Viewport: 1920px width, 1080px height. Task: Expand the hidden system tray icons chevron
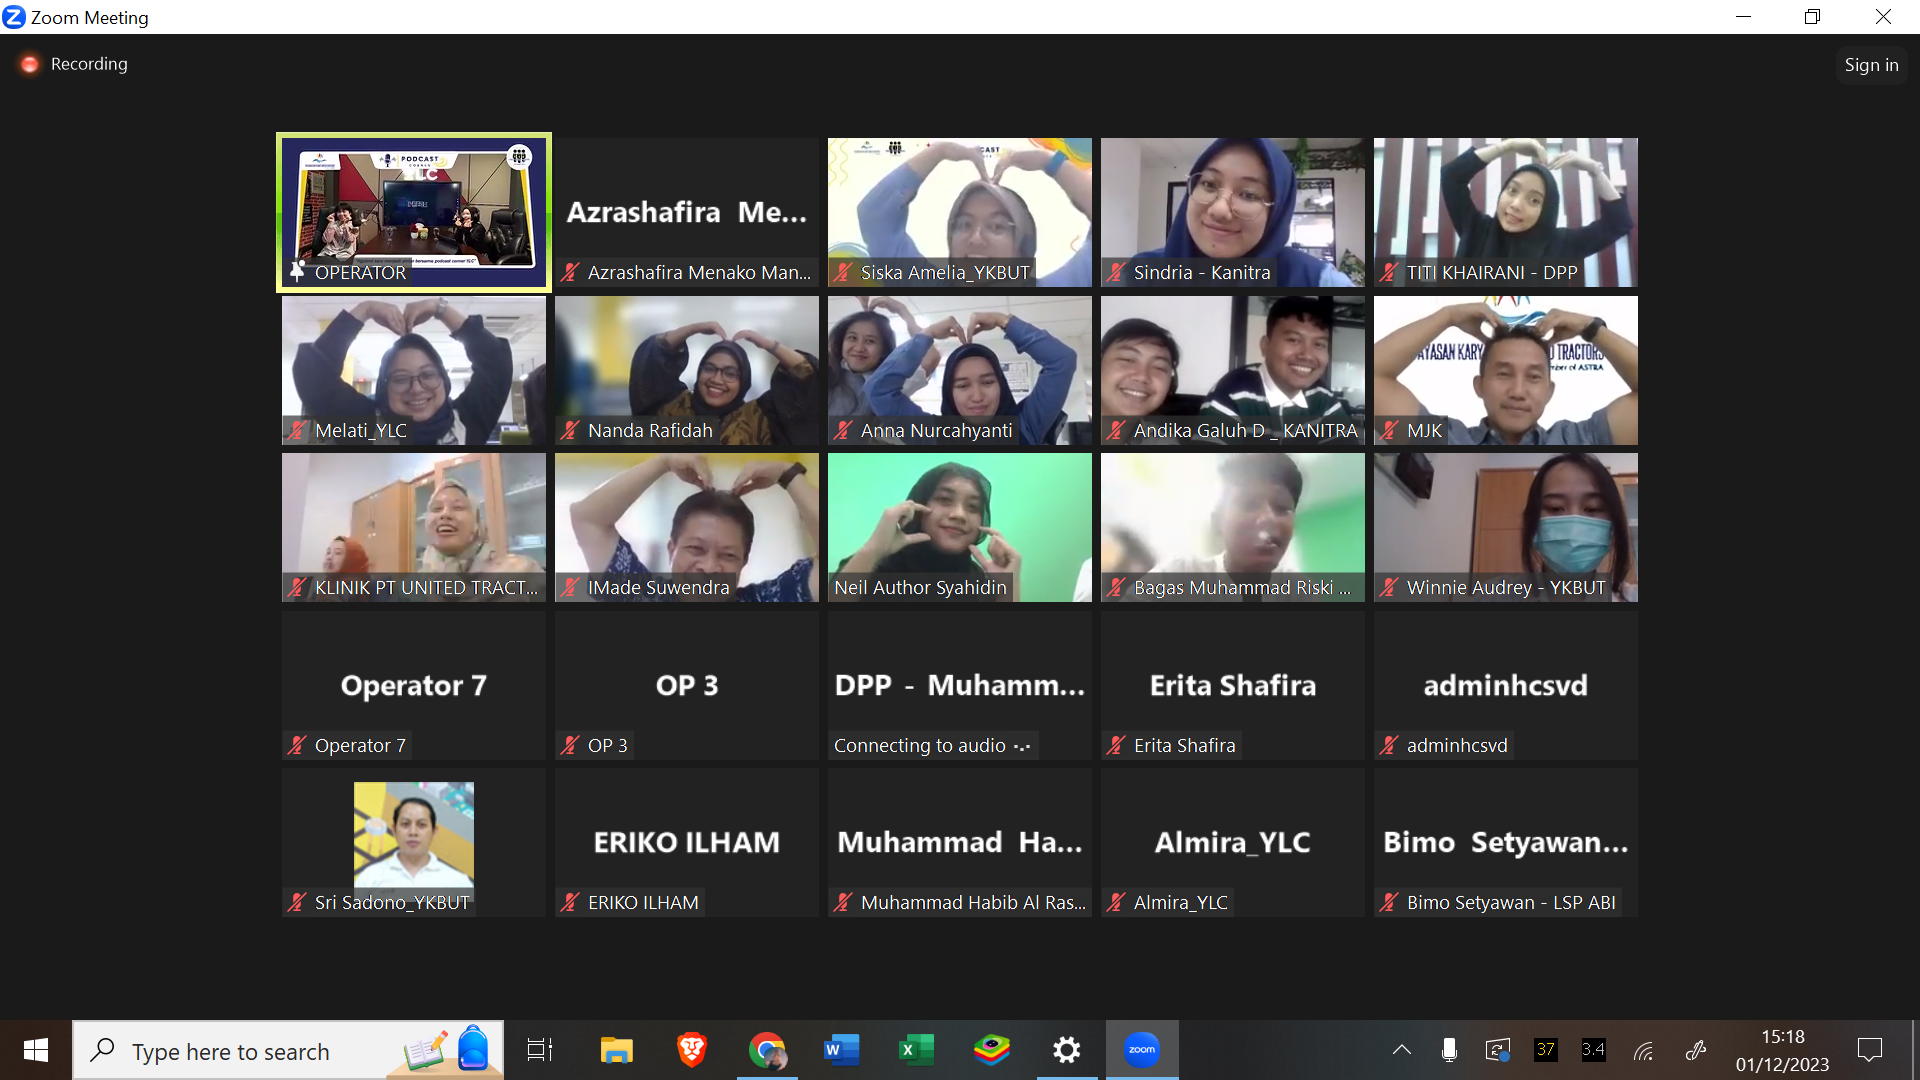tap(1402, 1050)
